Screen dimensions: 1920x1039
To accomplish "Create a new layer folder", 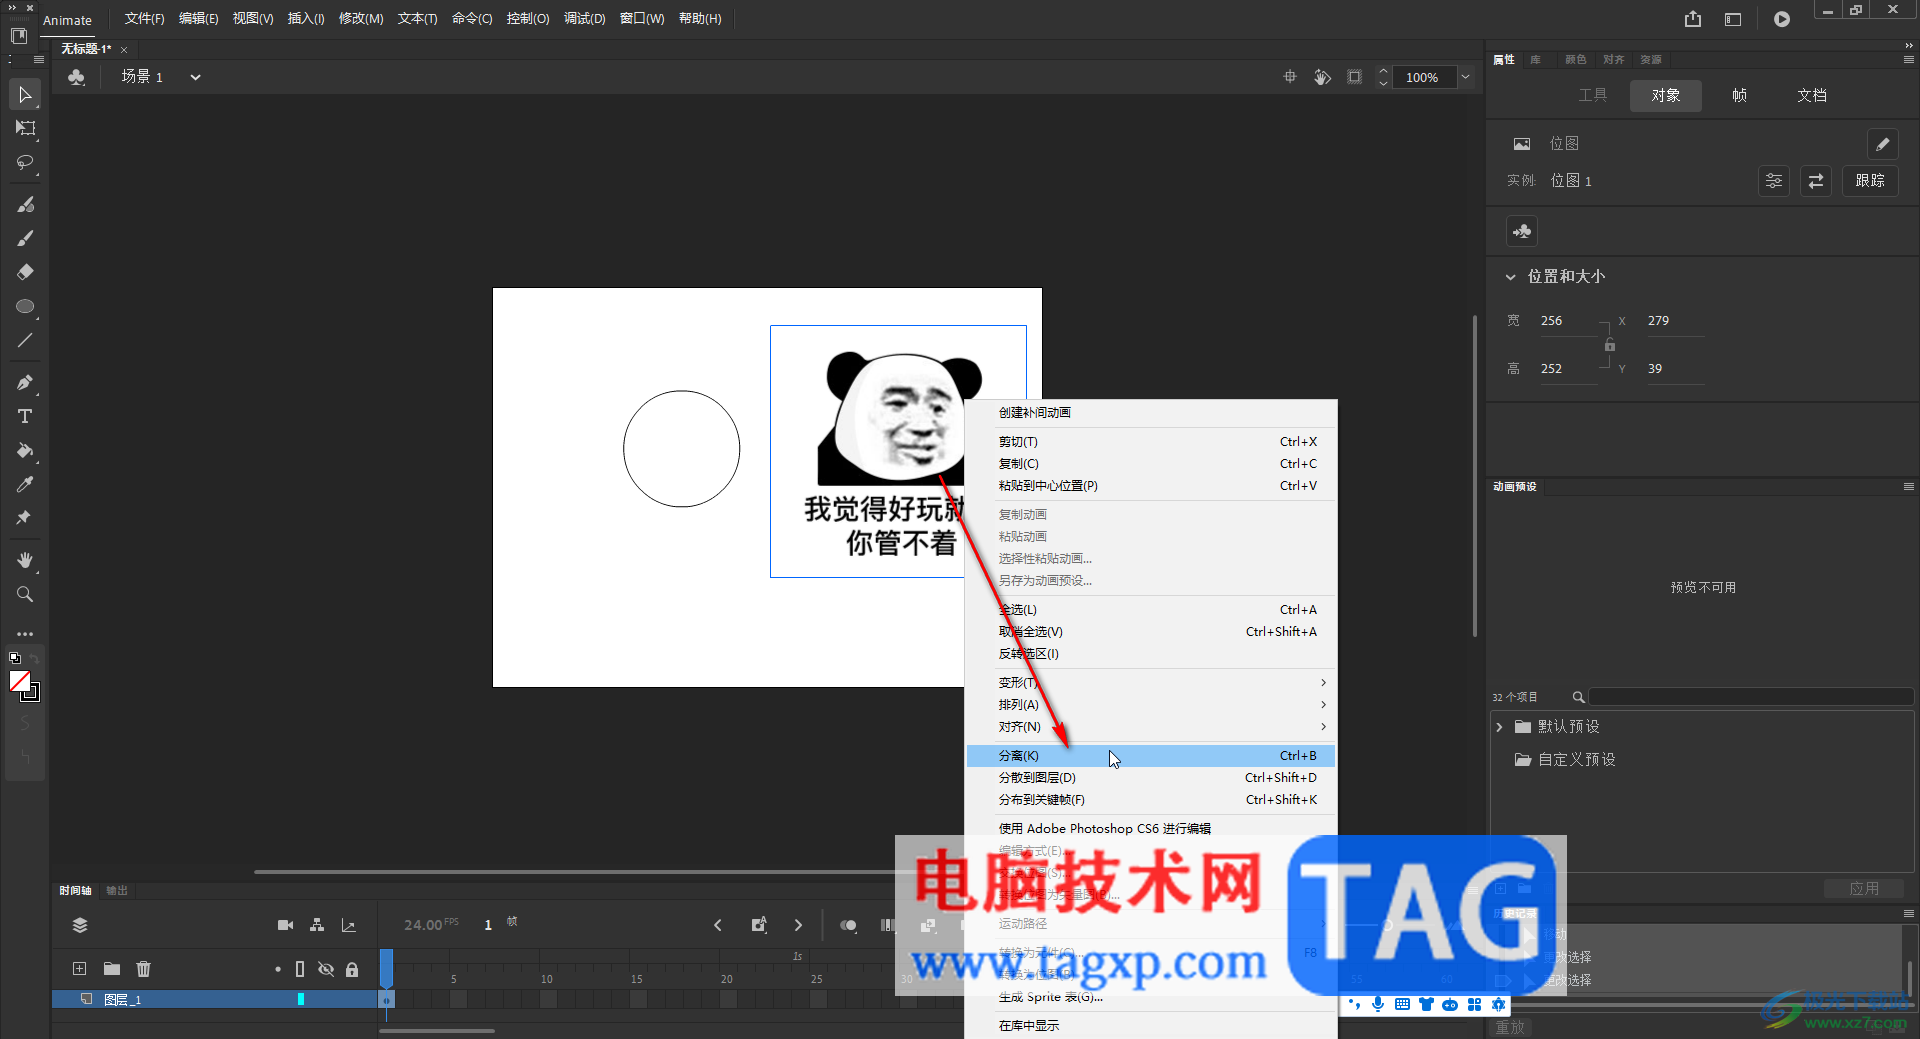I will (112, 968).
